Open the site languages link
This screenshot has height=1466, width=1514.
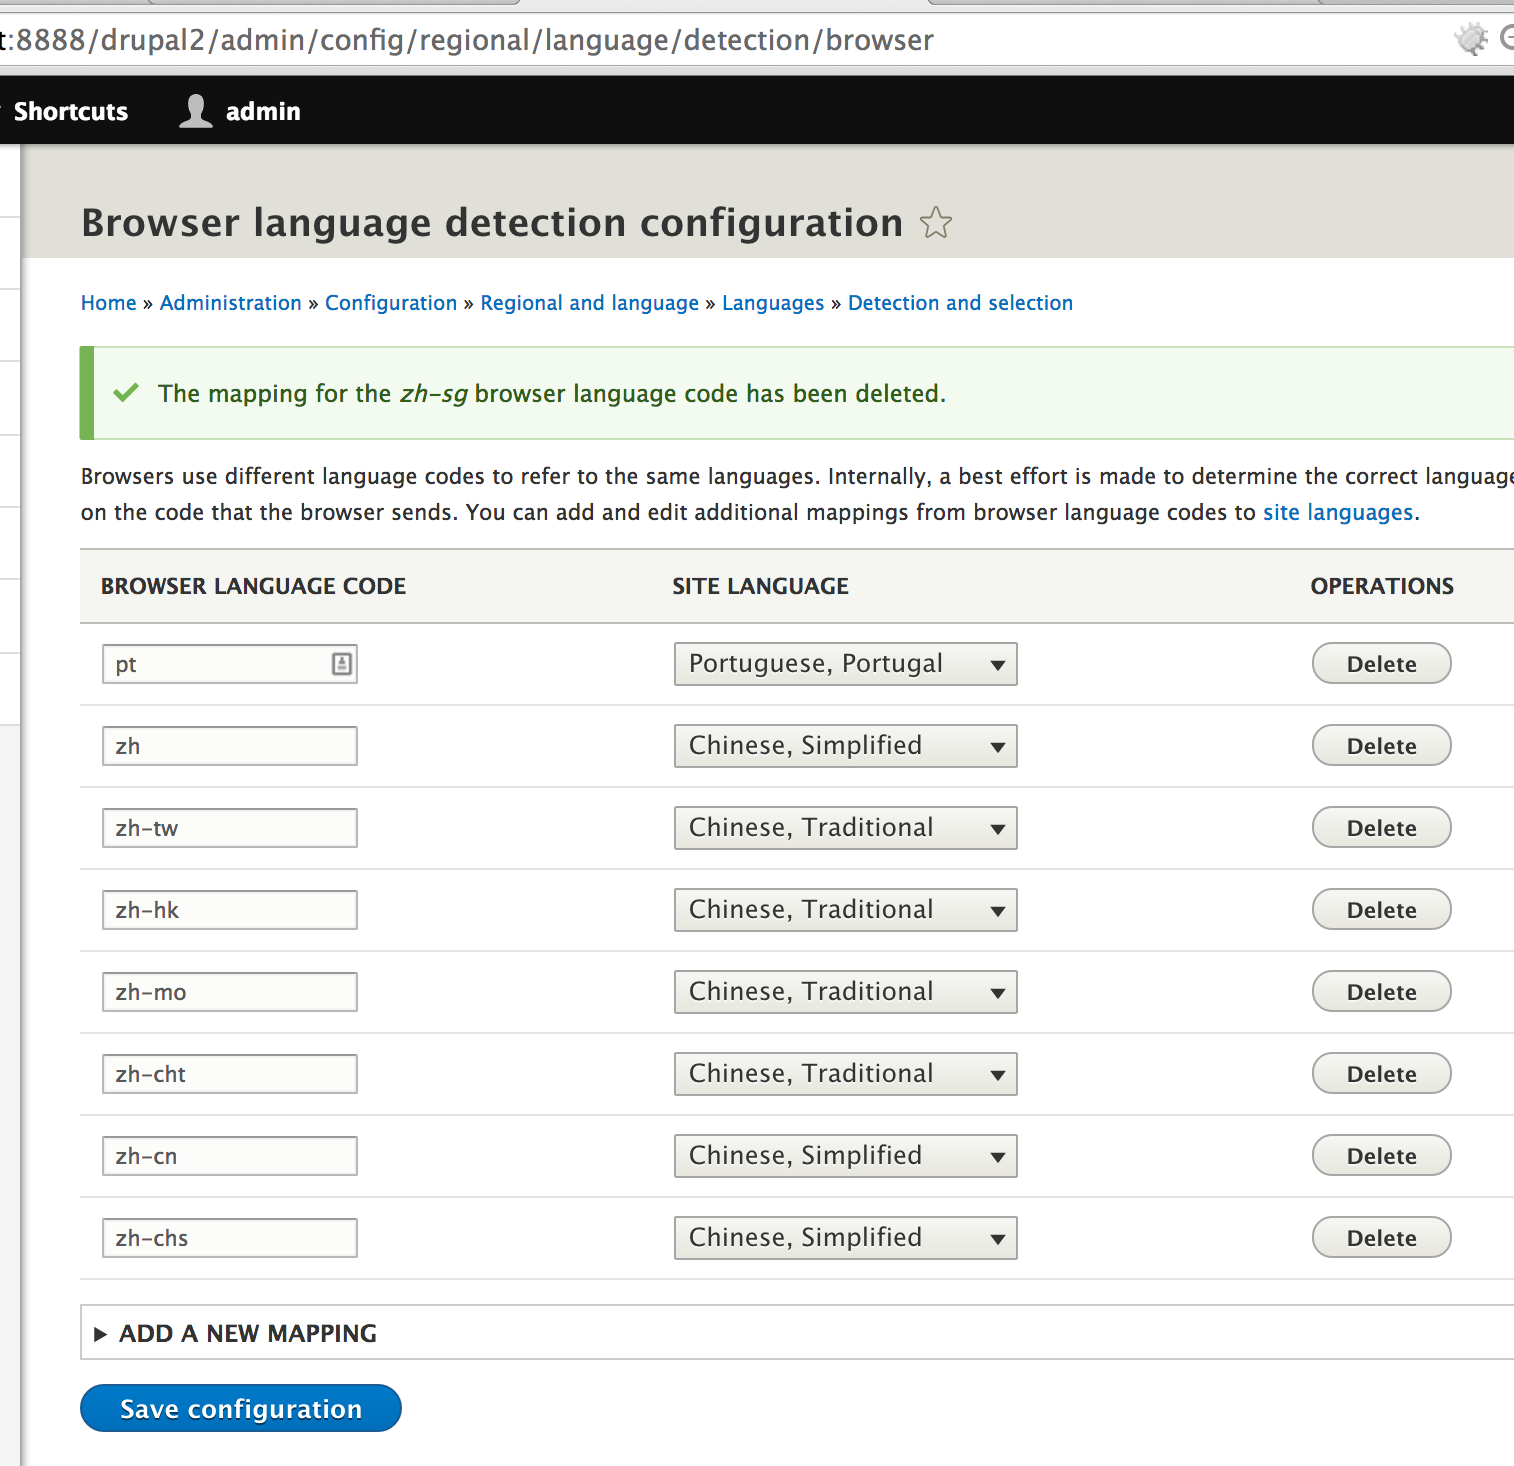(x=1337, y=511)
